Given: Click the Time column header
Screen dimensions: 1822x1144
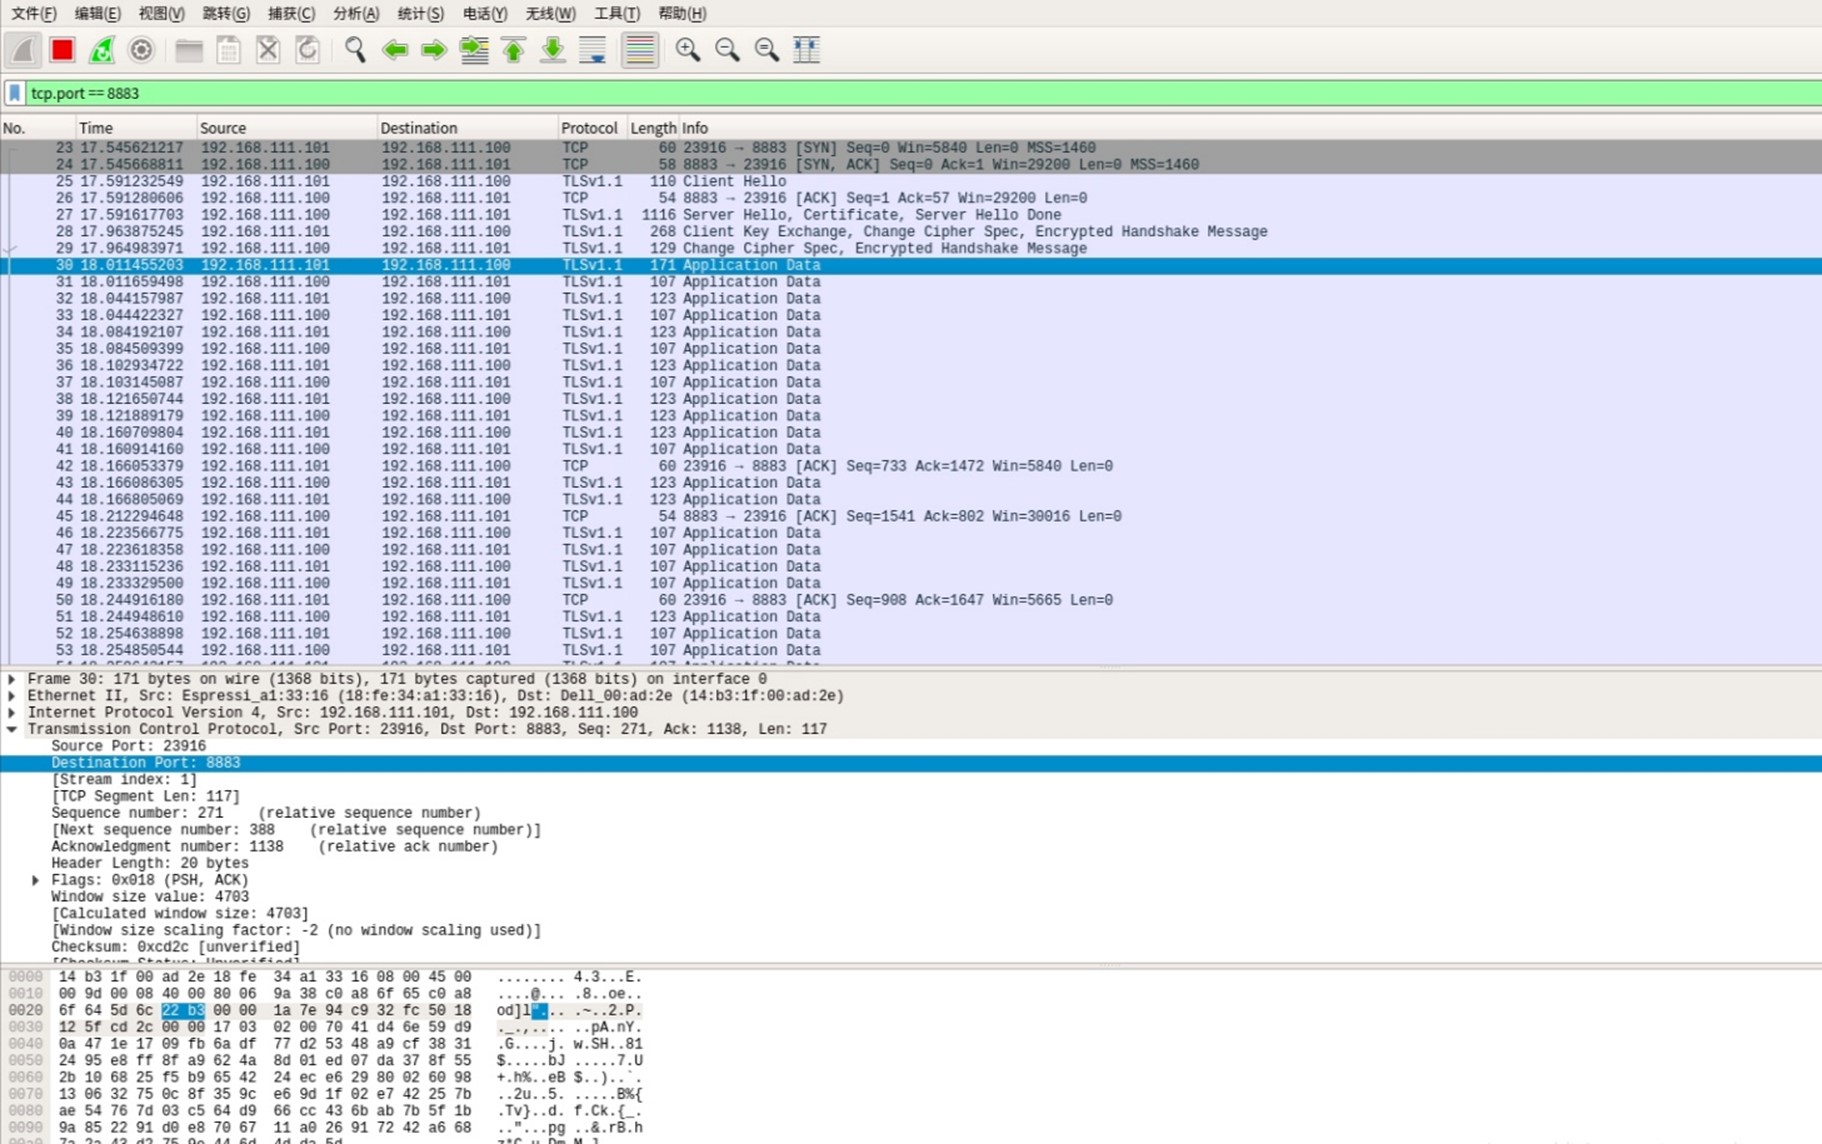Looking at the screenshot, I should click(x=96, y=128).
